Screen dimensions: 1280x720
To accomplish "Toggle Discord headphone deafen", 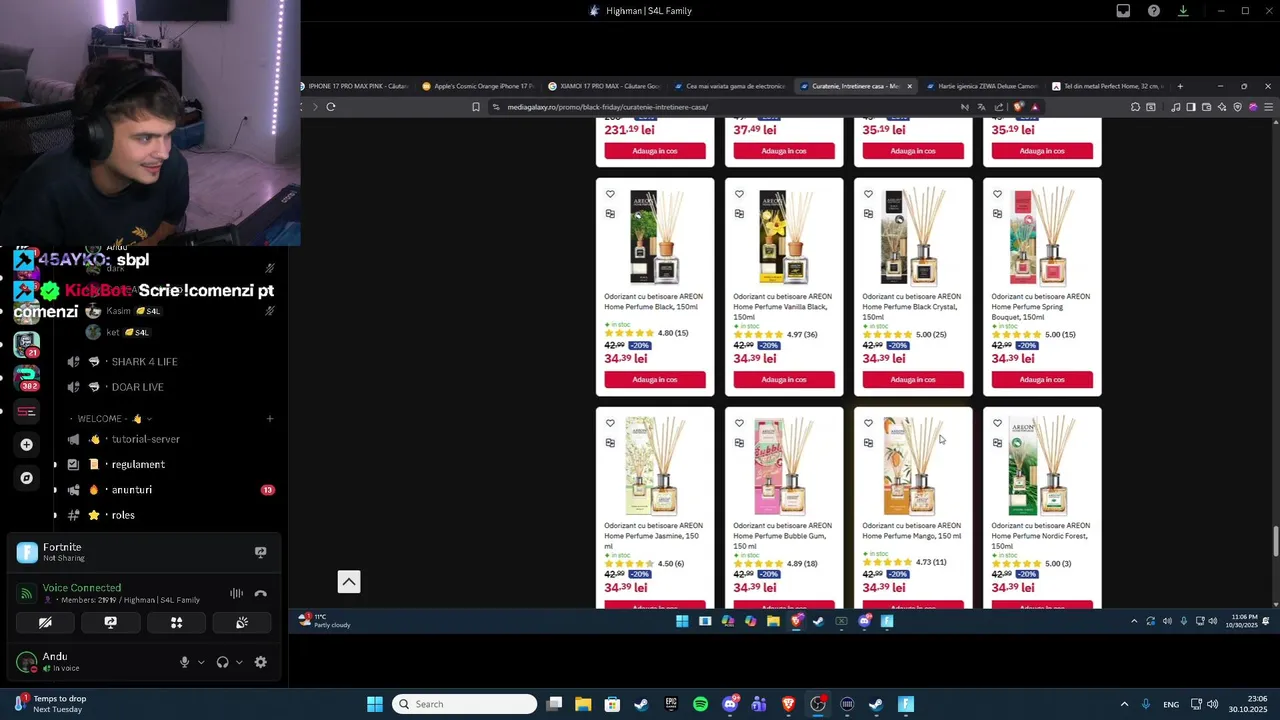I will (x=222, y=662).
